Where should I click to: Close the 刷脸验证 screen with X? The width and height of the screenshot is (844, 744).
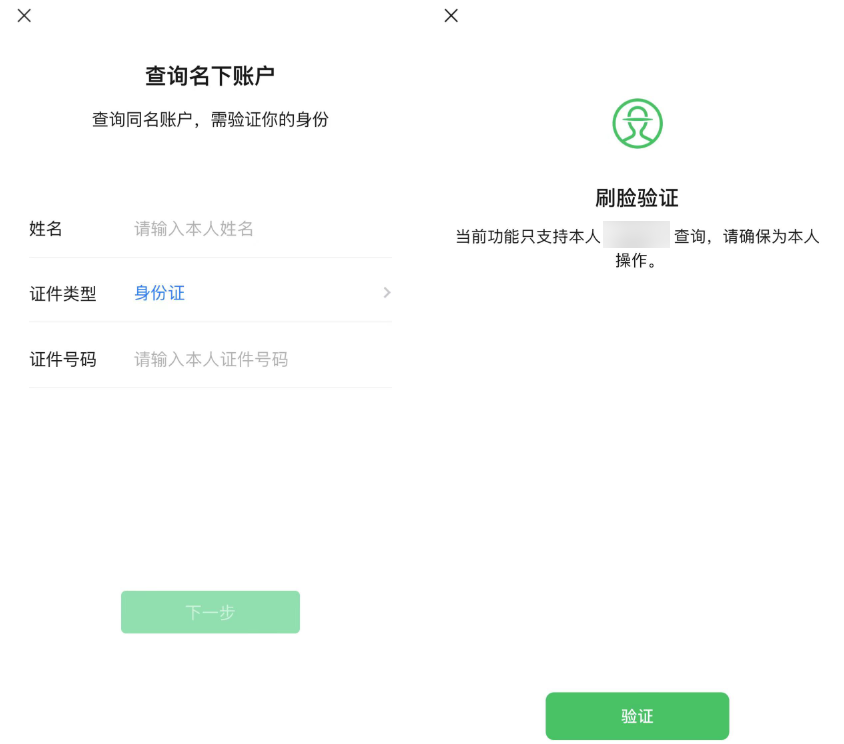[451, 16]
